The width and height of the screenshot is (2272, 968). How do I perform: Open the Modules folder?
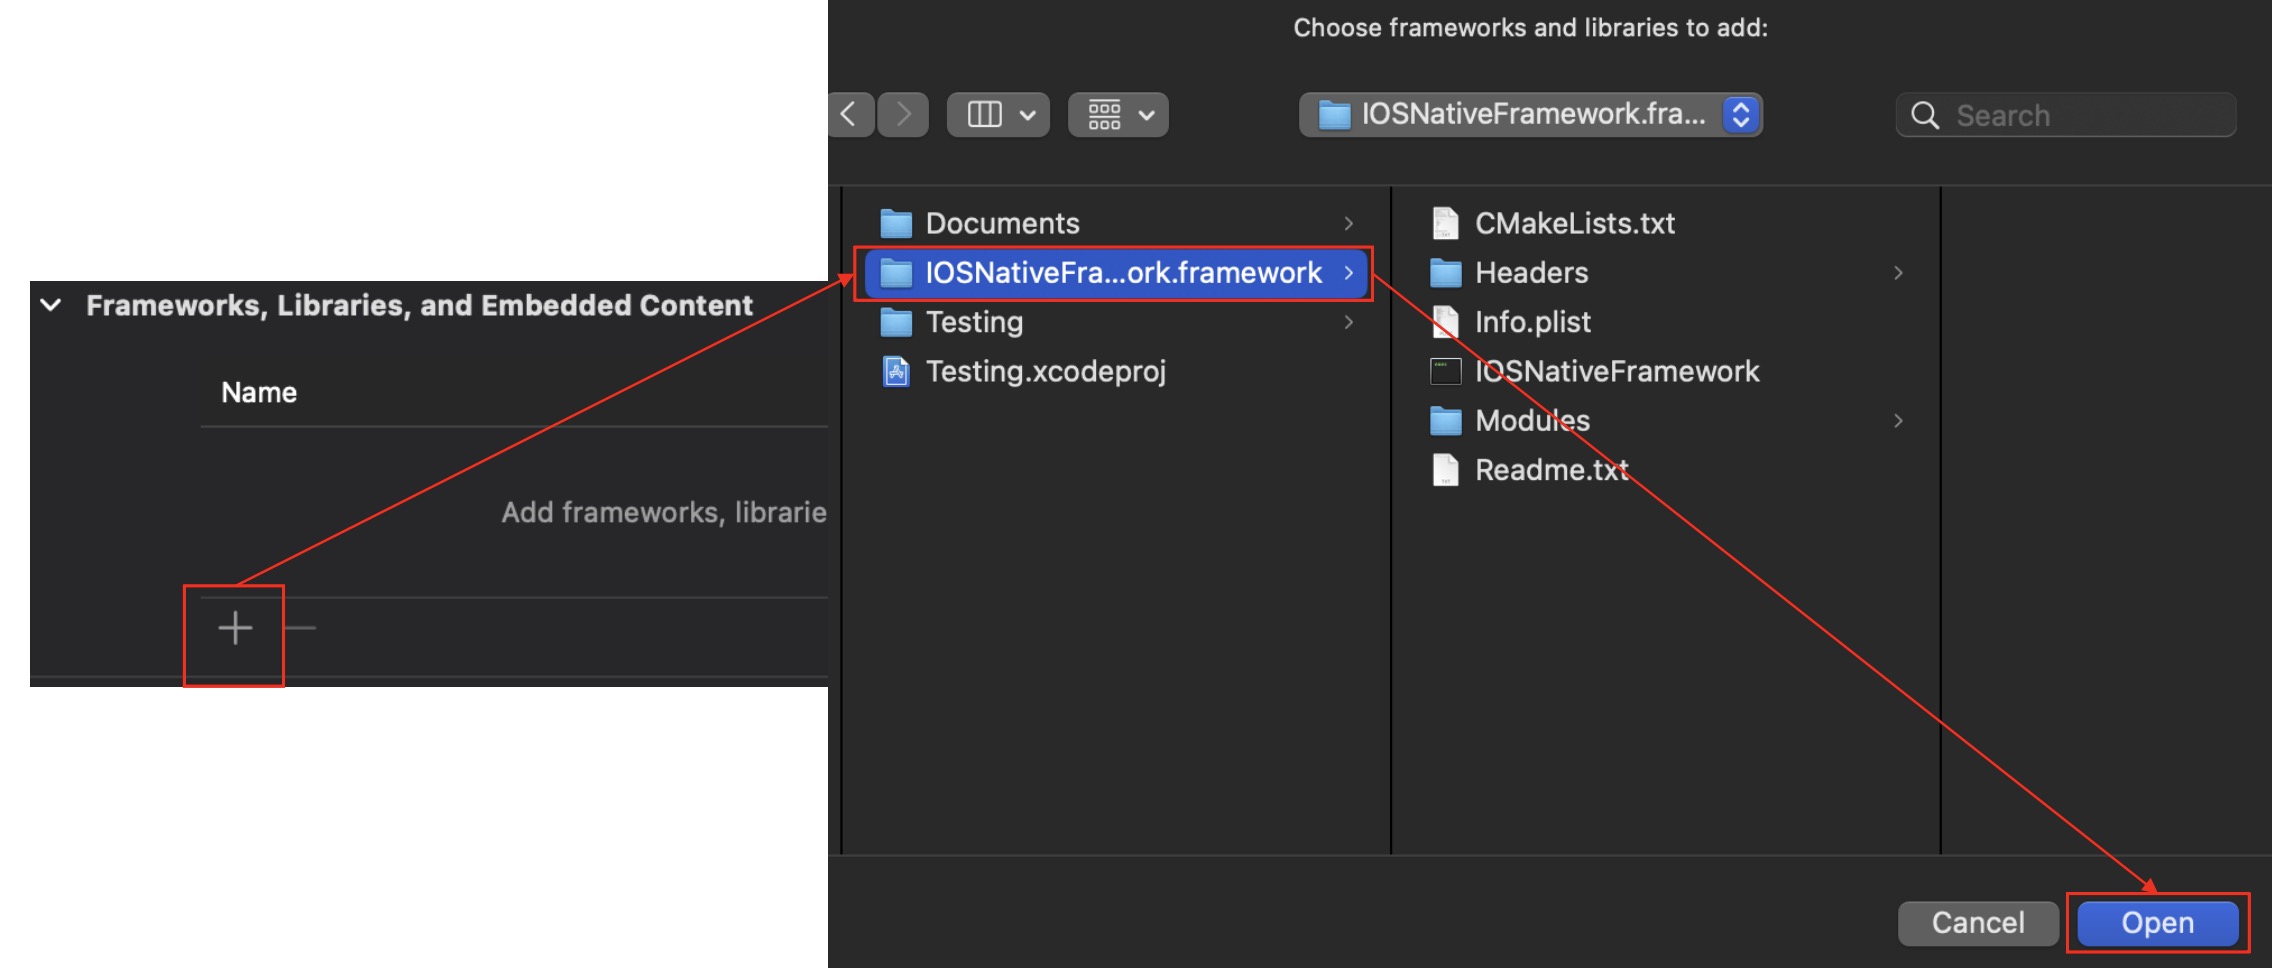tap(1532, 420)
